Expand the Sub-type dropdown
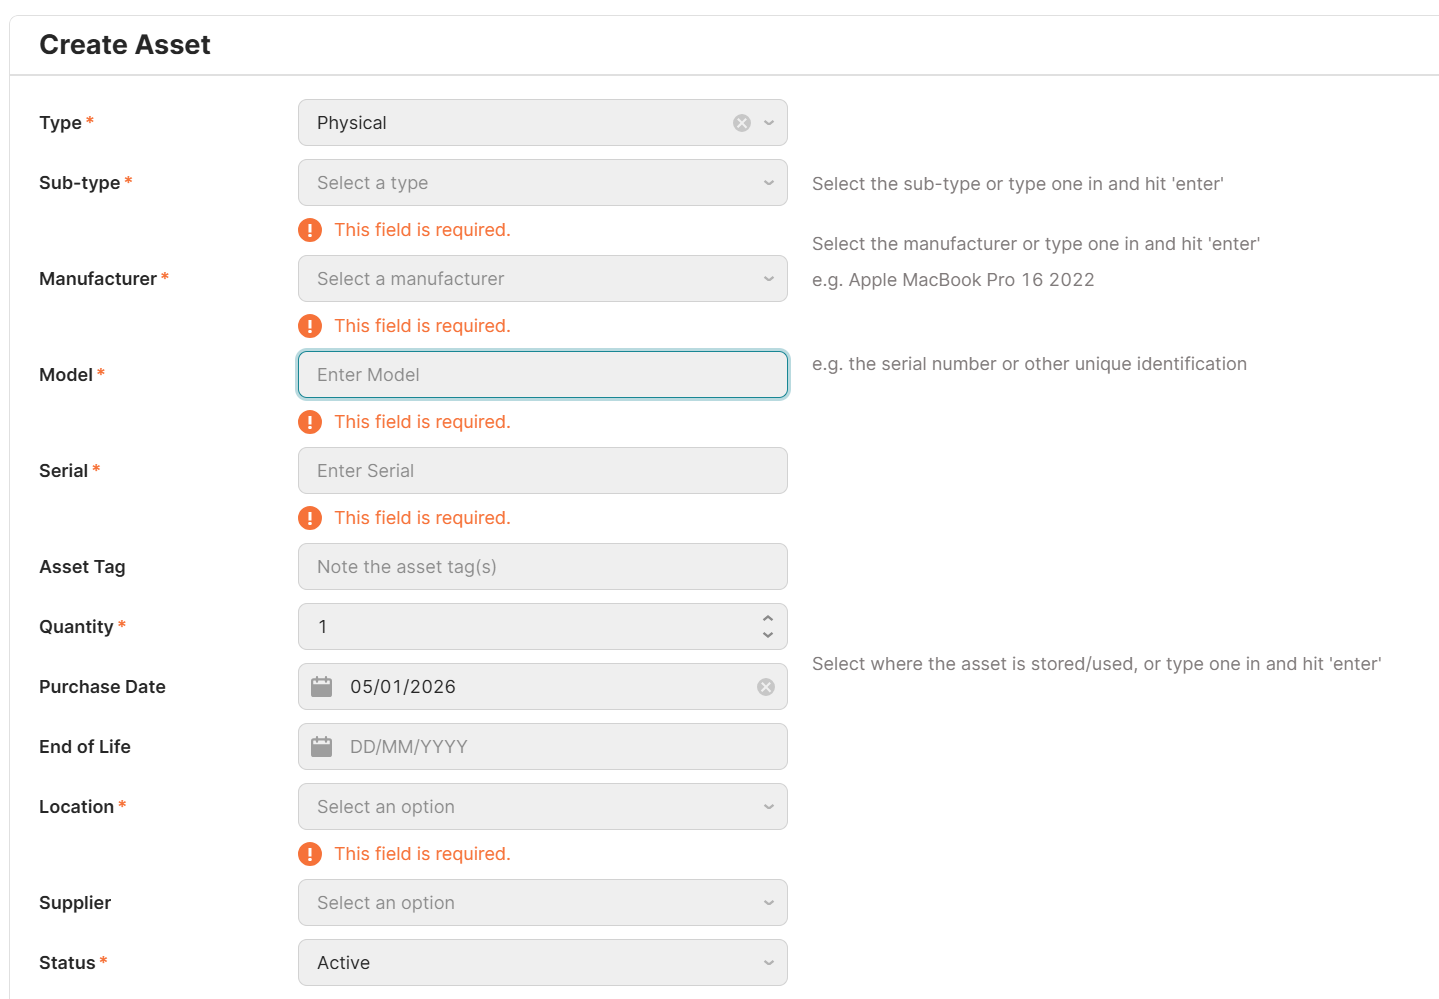 (x=769, y=183)
